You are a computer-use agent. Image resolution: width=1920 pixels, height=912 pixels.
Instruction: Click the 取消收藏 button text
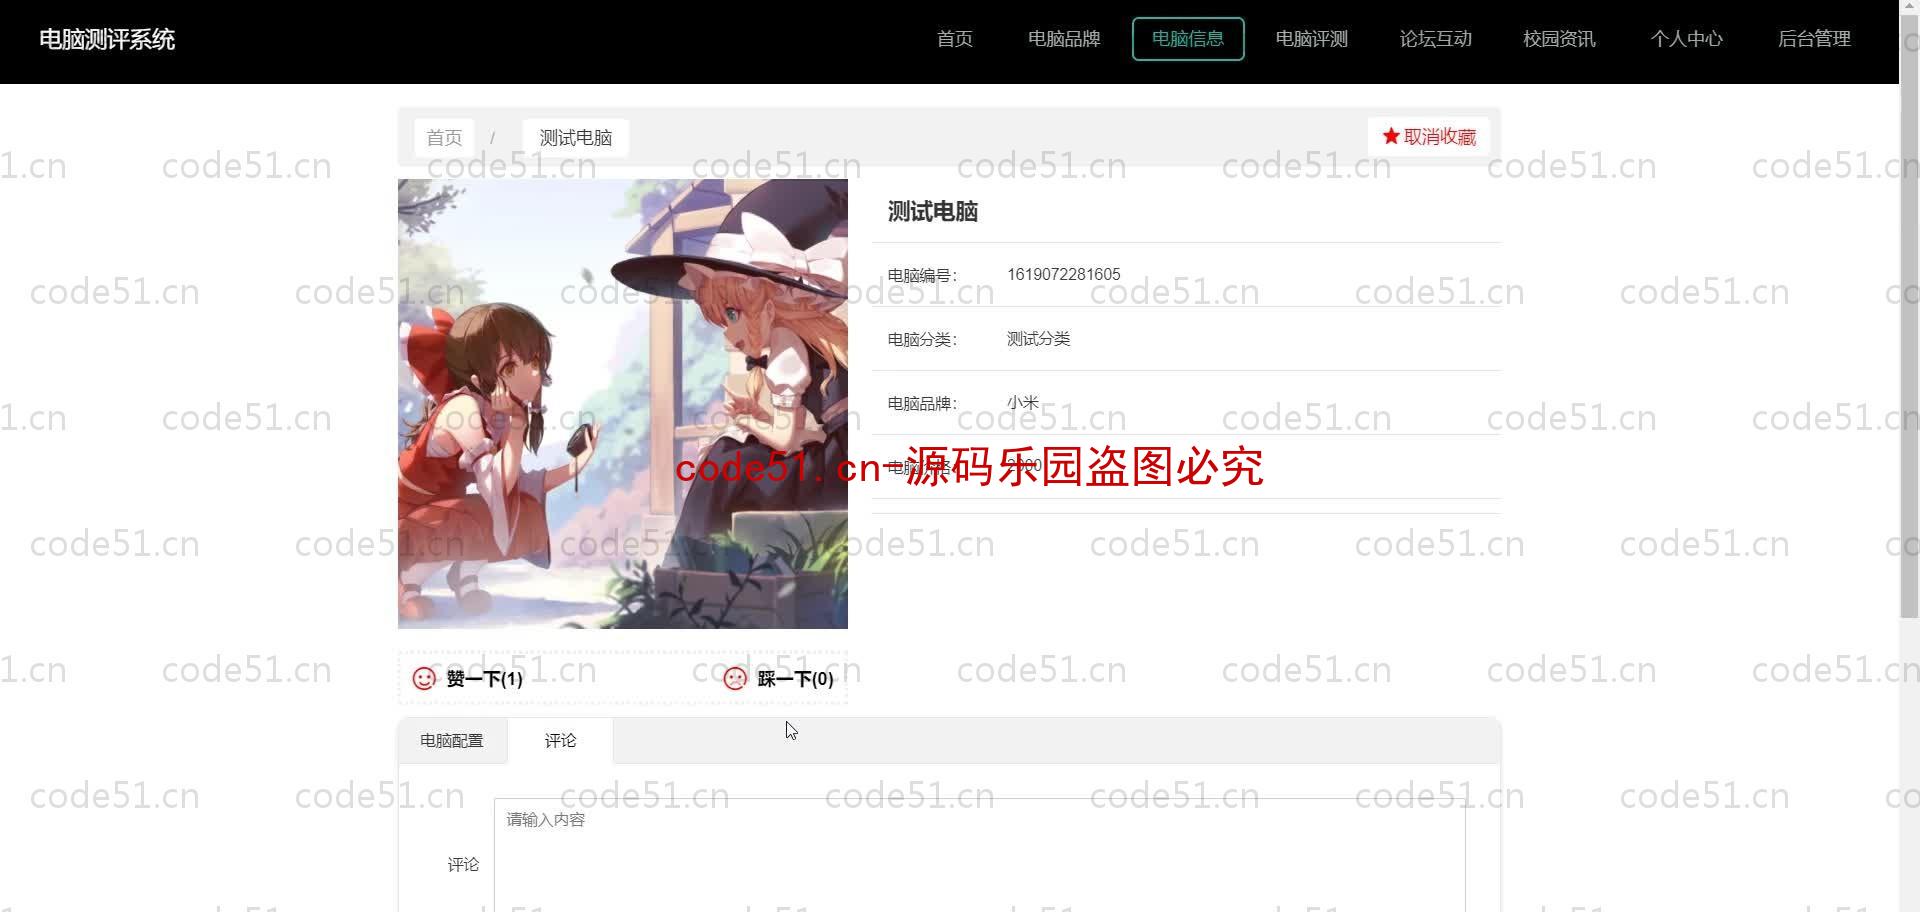[1440, 137]
